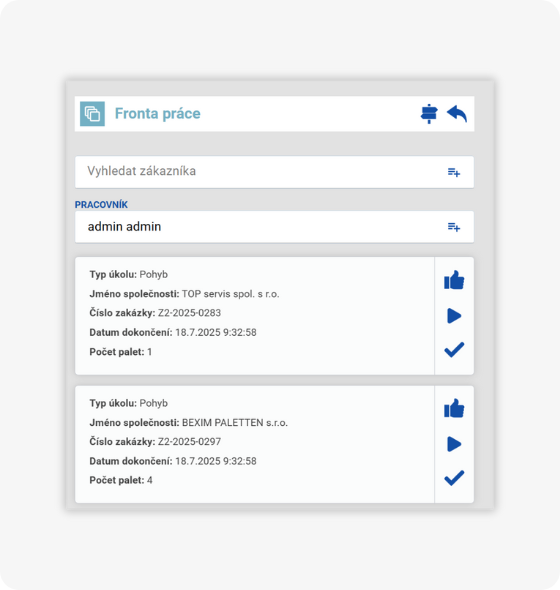Mark order Z2-2025-0283 complete with checkmark

pos(454,350)
